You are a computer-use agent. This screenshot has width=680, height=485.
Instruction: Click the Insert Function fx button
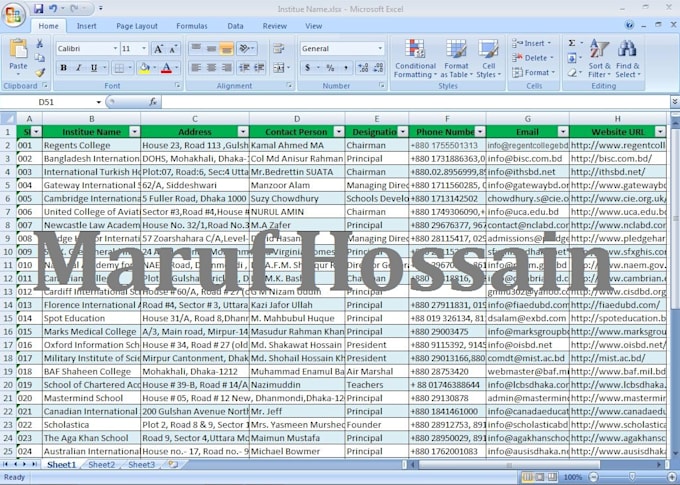[153, 102]
